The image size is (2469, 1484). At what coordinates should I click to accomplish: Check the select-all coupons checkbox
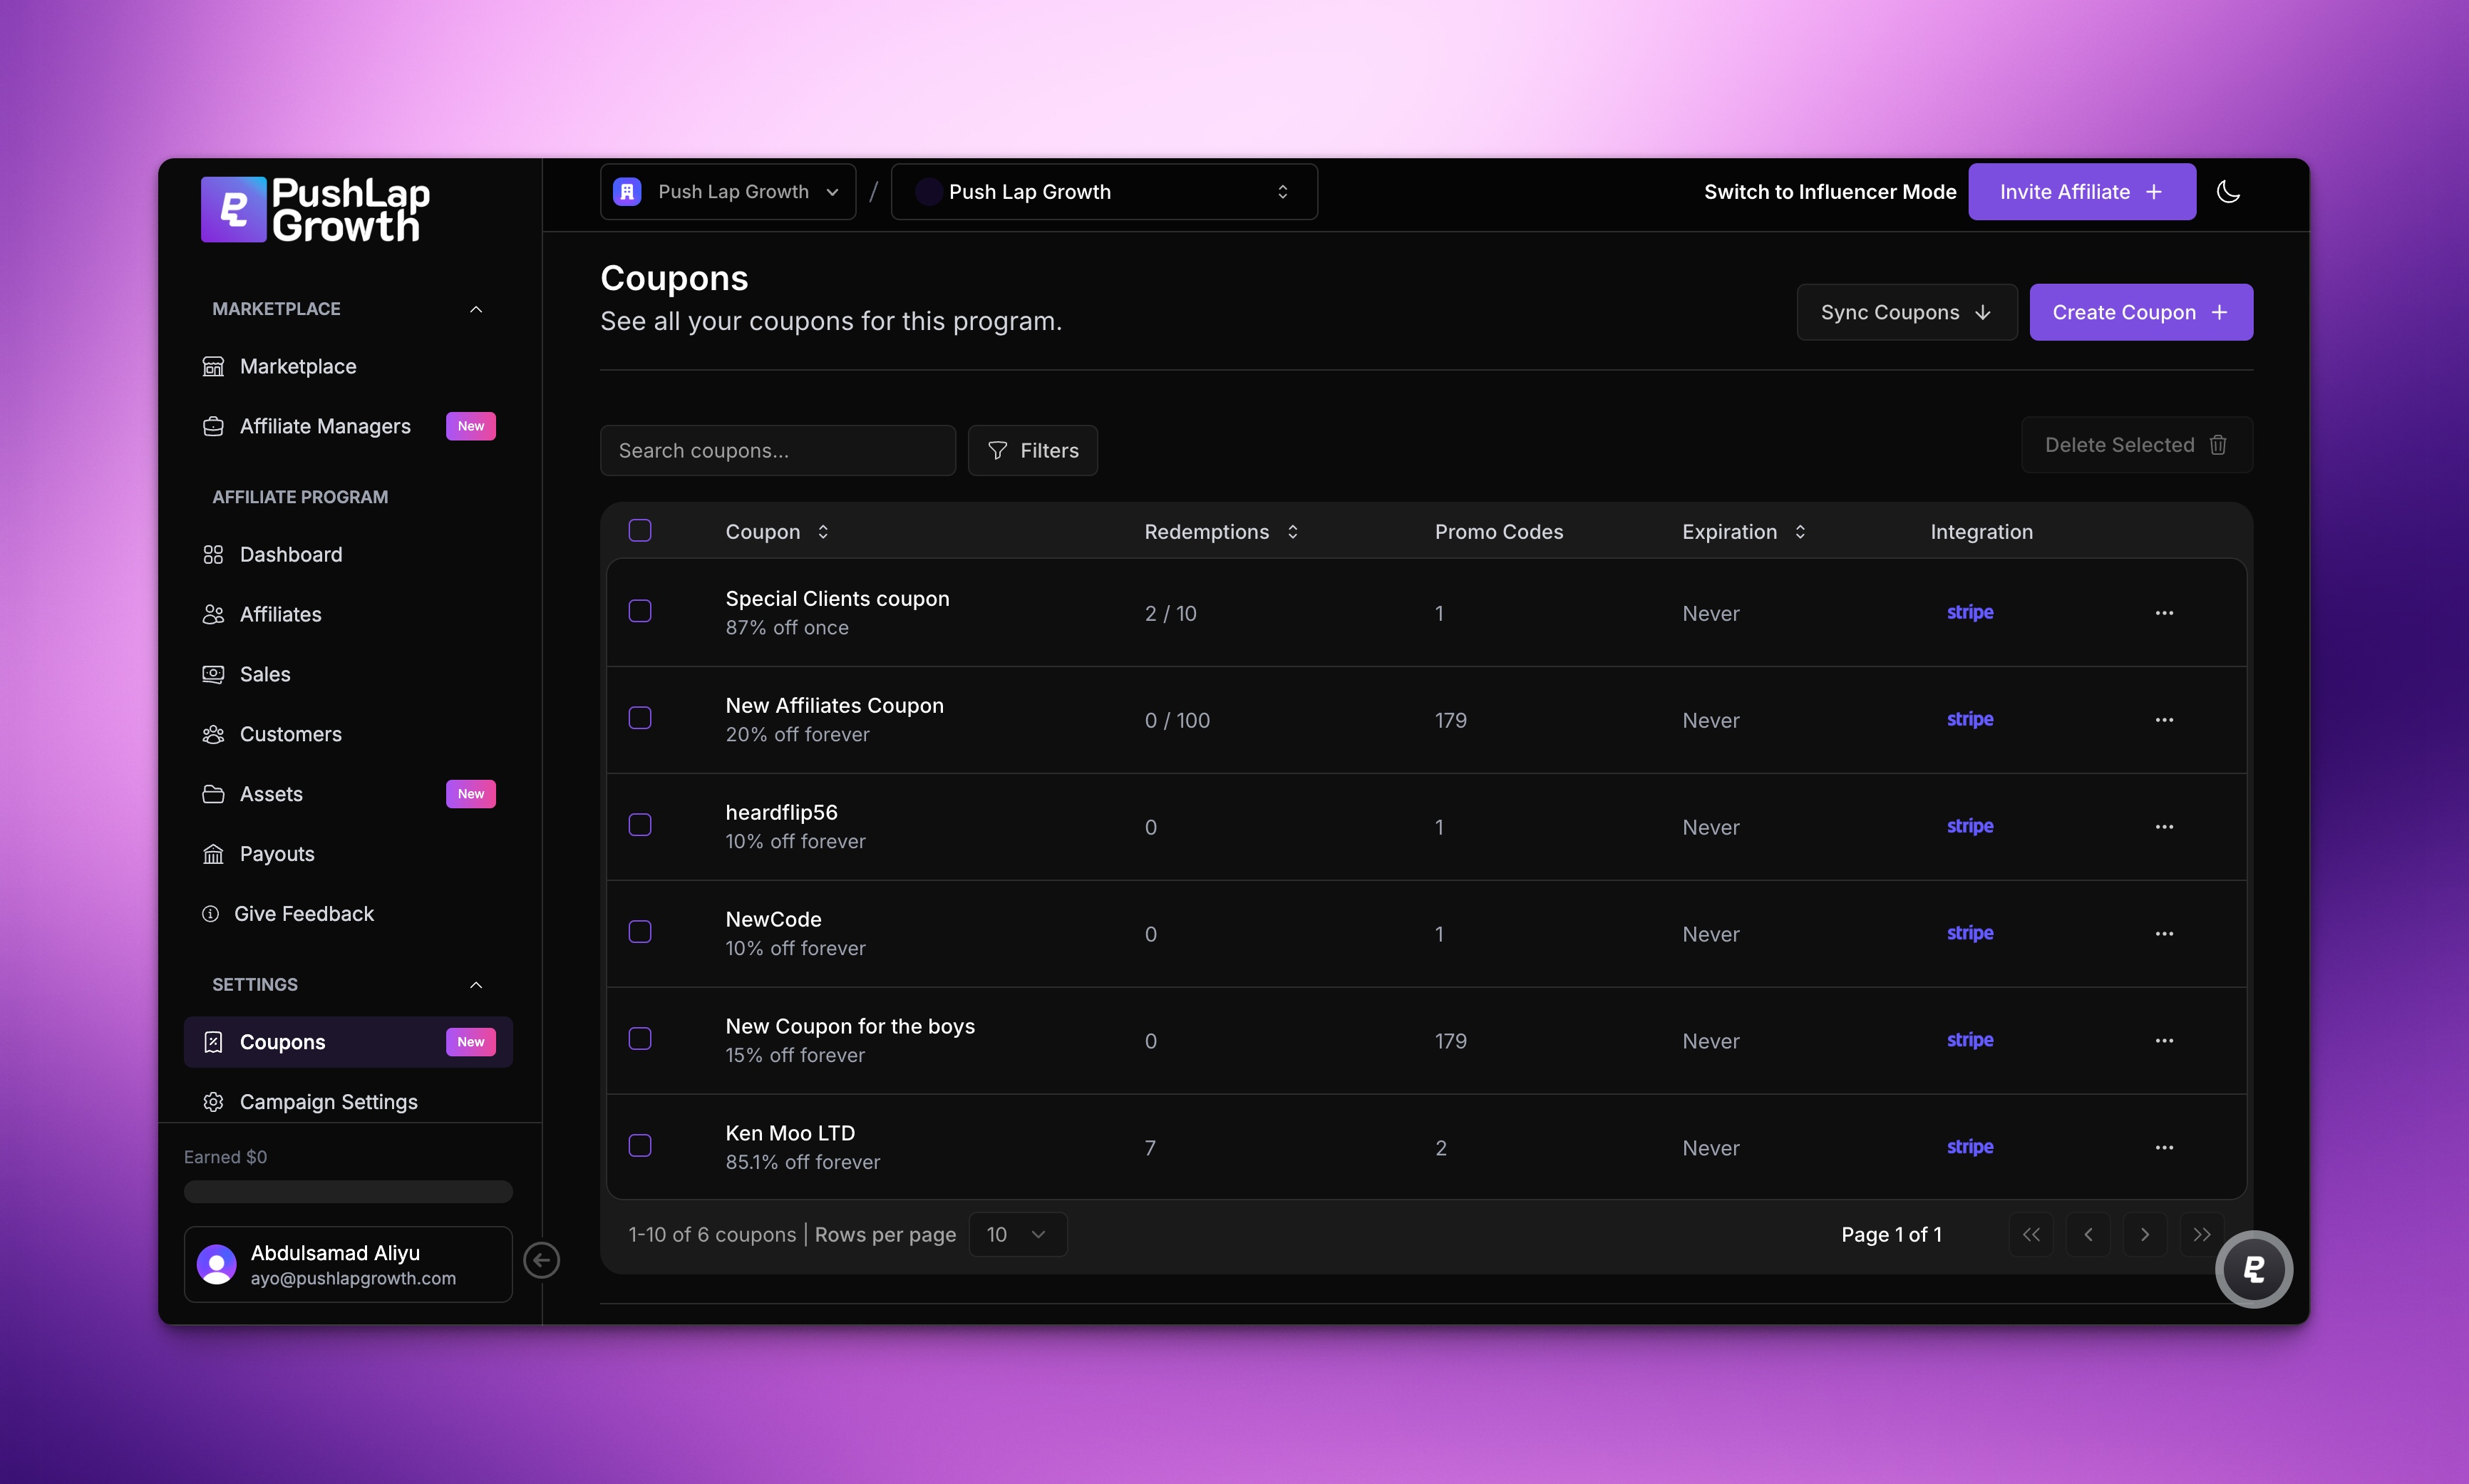tap(640, 530)
